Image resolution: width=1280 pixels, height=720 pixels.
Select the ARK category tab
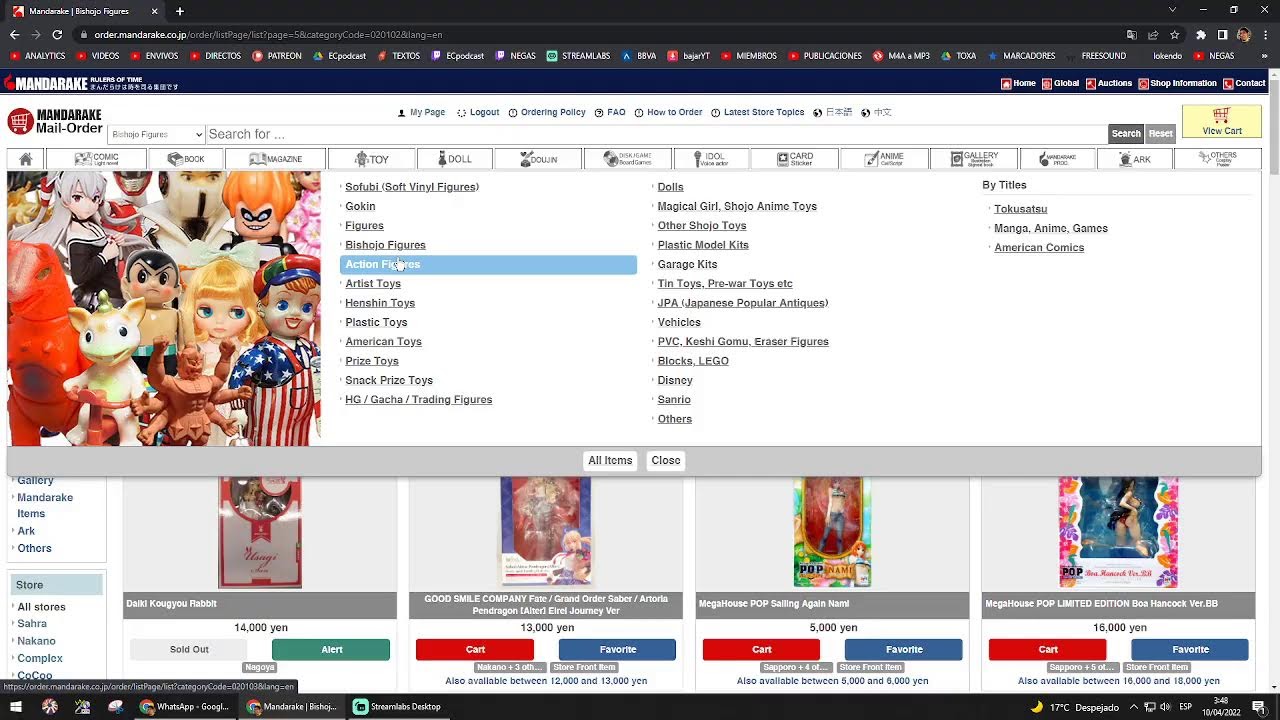1134,159
